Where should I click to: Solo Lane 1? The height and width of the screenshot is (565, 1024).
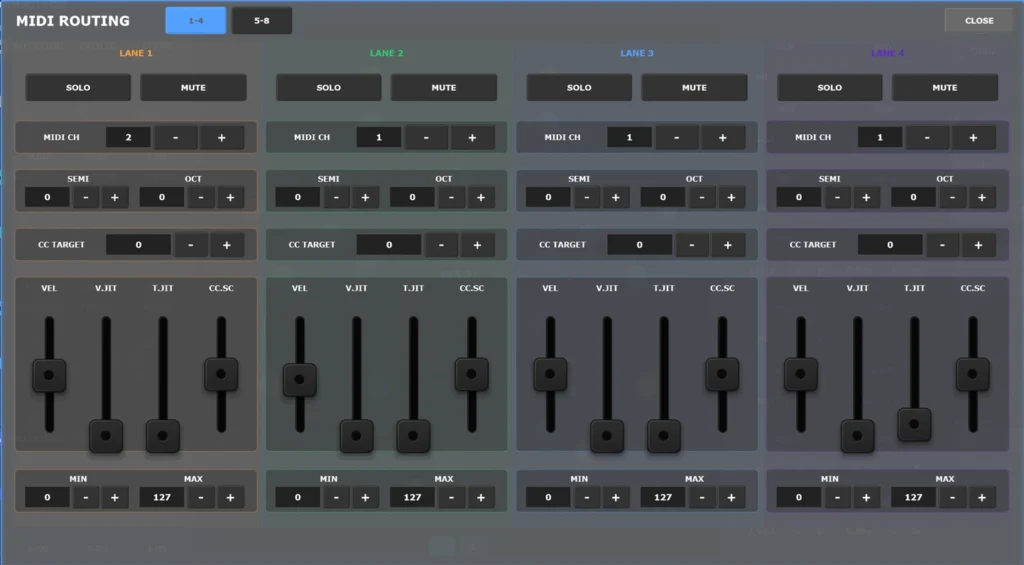(x=78, y=88)
